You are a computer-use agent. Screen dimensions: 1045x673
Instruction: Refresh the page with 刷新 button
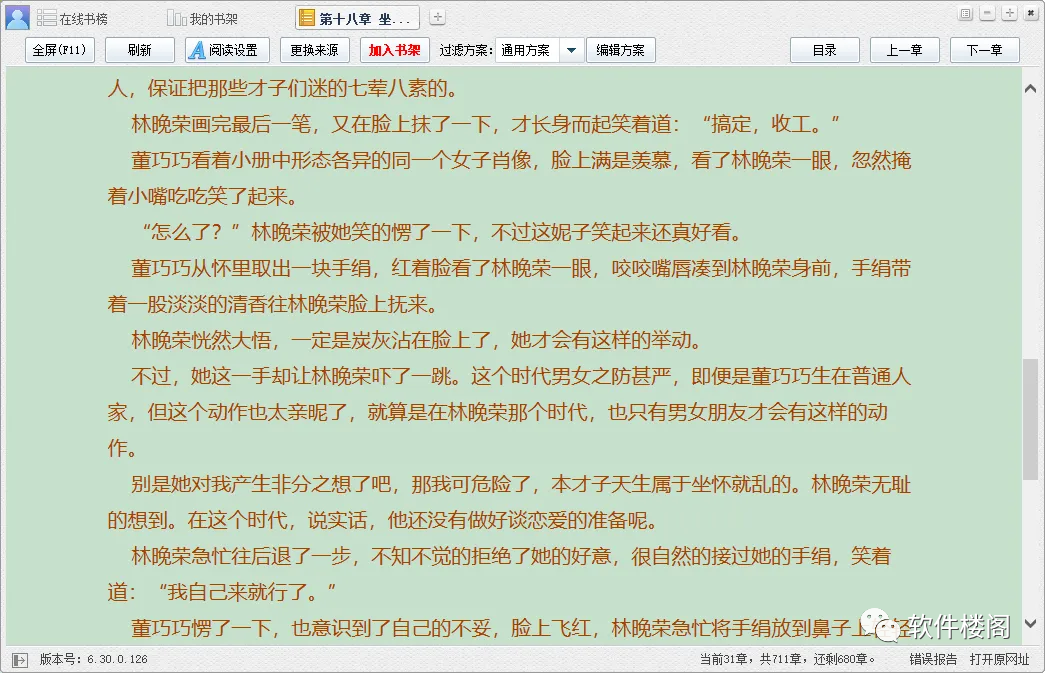[139, 49]
